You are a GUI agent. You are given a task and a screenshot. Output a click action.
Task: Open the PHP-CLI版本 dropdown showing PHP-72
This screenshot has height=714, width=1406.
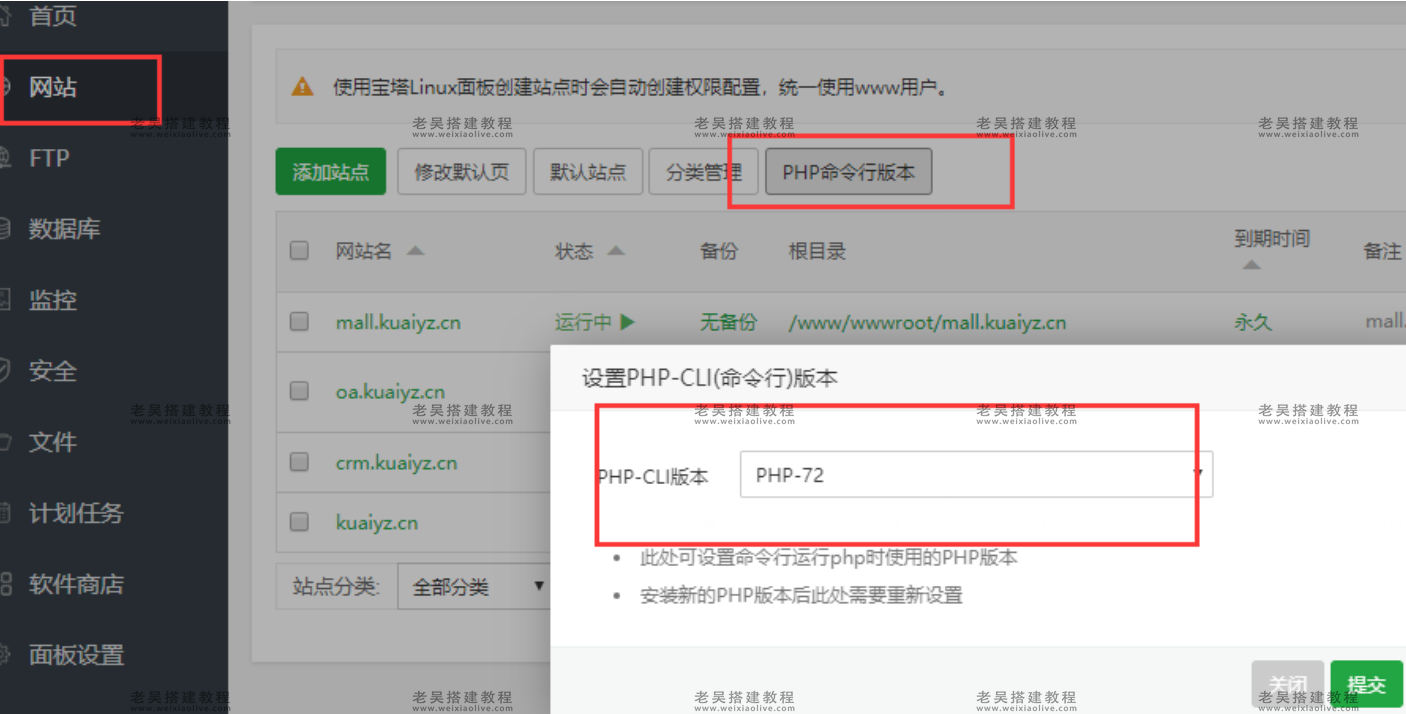pyautogui.click(x=975, y=473)
